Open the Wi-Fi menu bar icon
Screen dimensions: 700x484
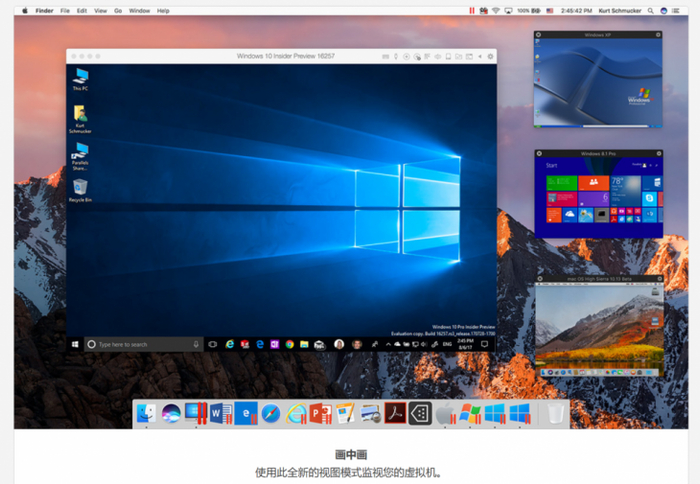pyautogui.click(x=496, y=10)
